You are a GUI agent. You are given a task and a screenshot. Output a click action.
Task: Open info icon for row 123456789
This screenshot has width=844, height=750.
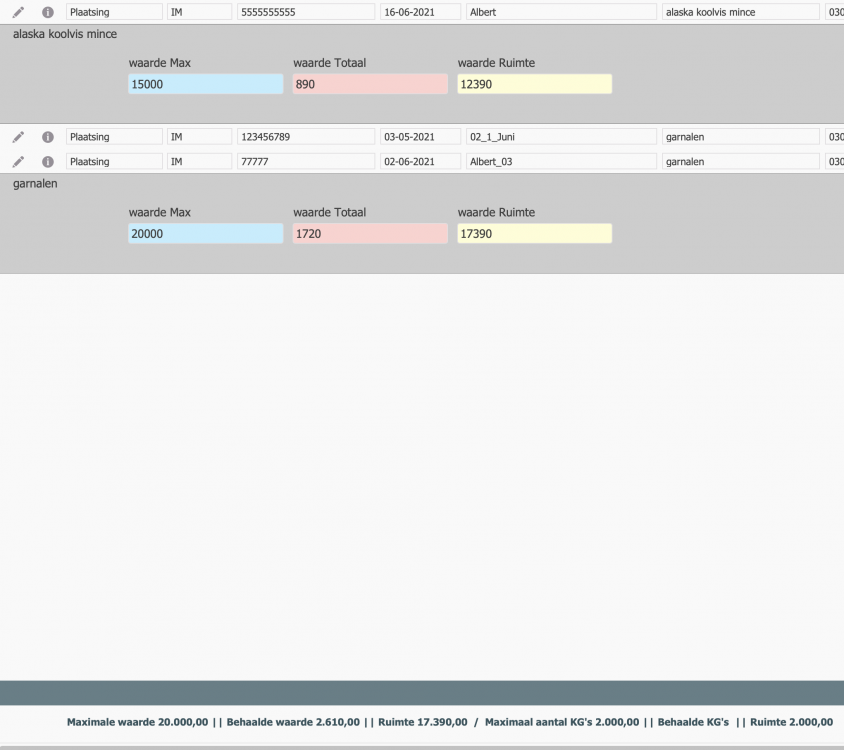[47, 137]
